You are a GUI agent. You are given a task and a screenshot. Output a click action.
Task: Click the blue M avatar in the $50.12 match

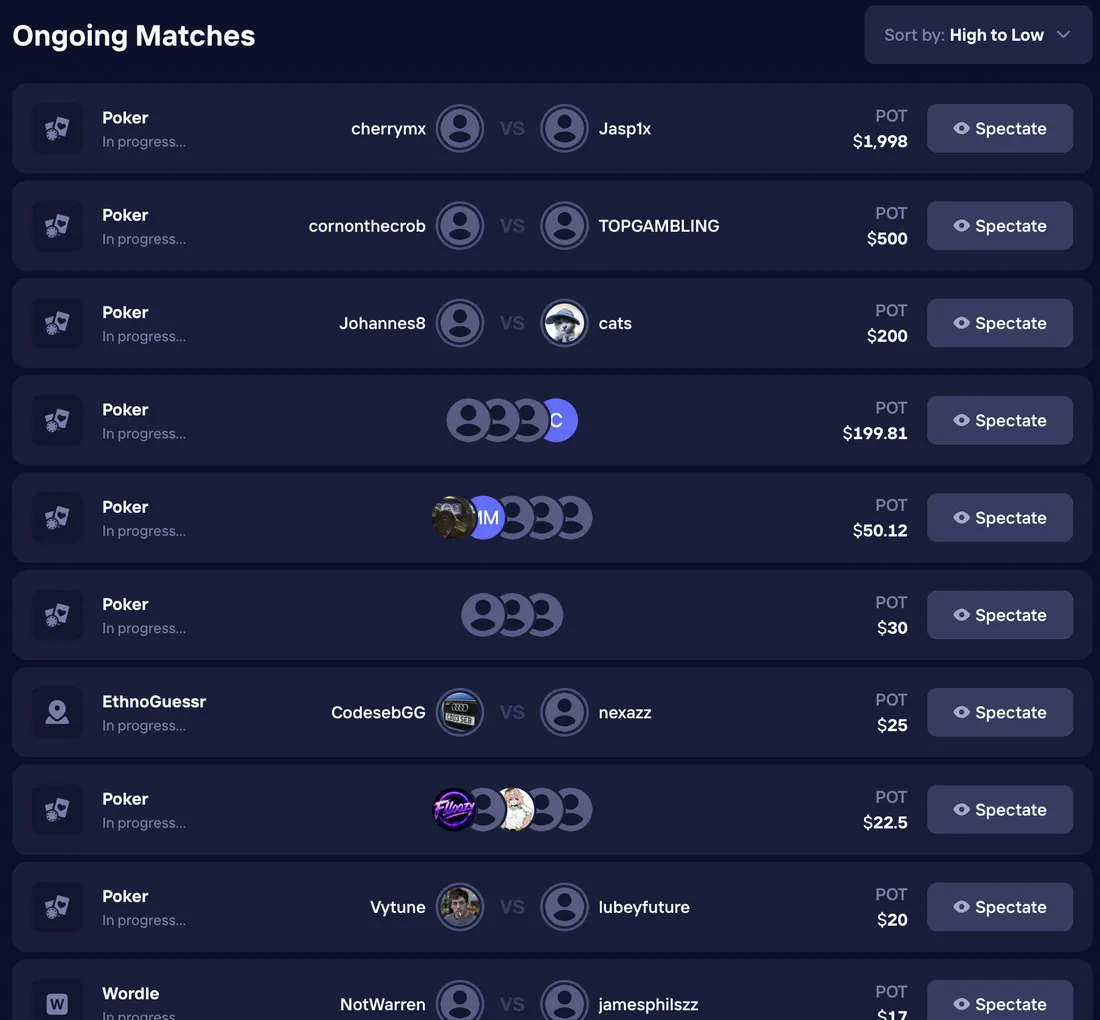pos(488,518)
